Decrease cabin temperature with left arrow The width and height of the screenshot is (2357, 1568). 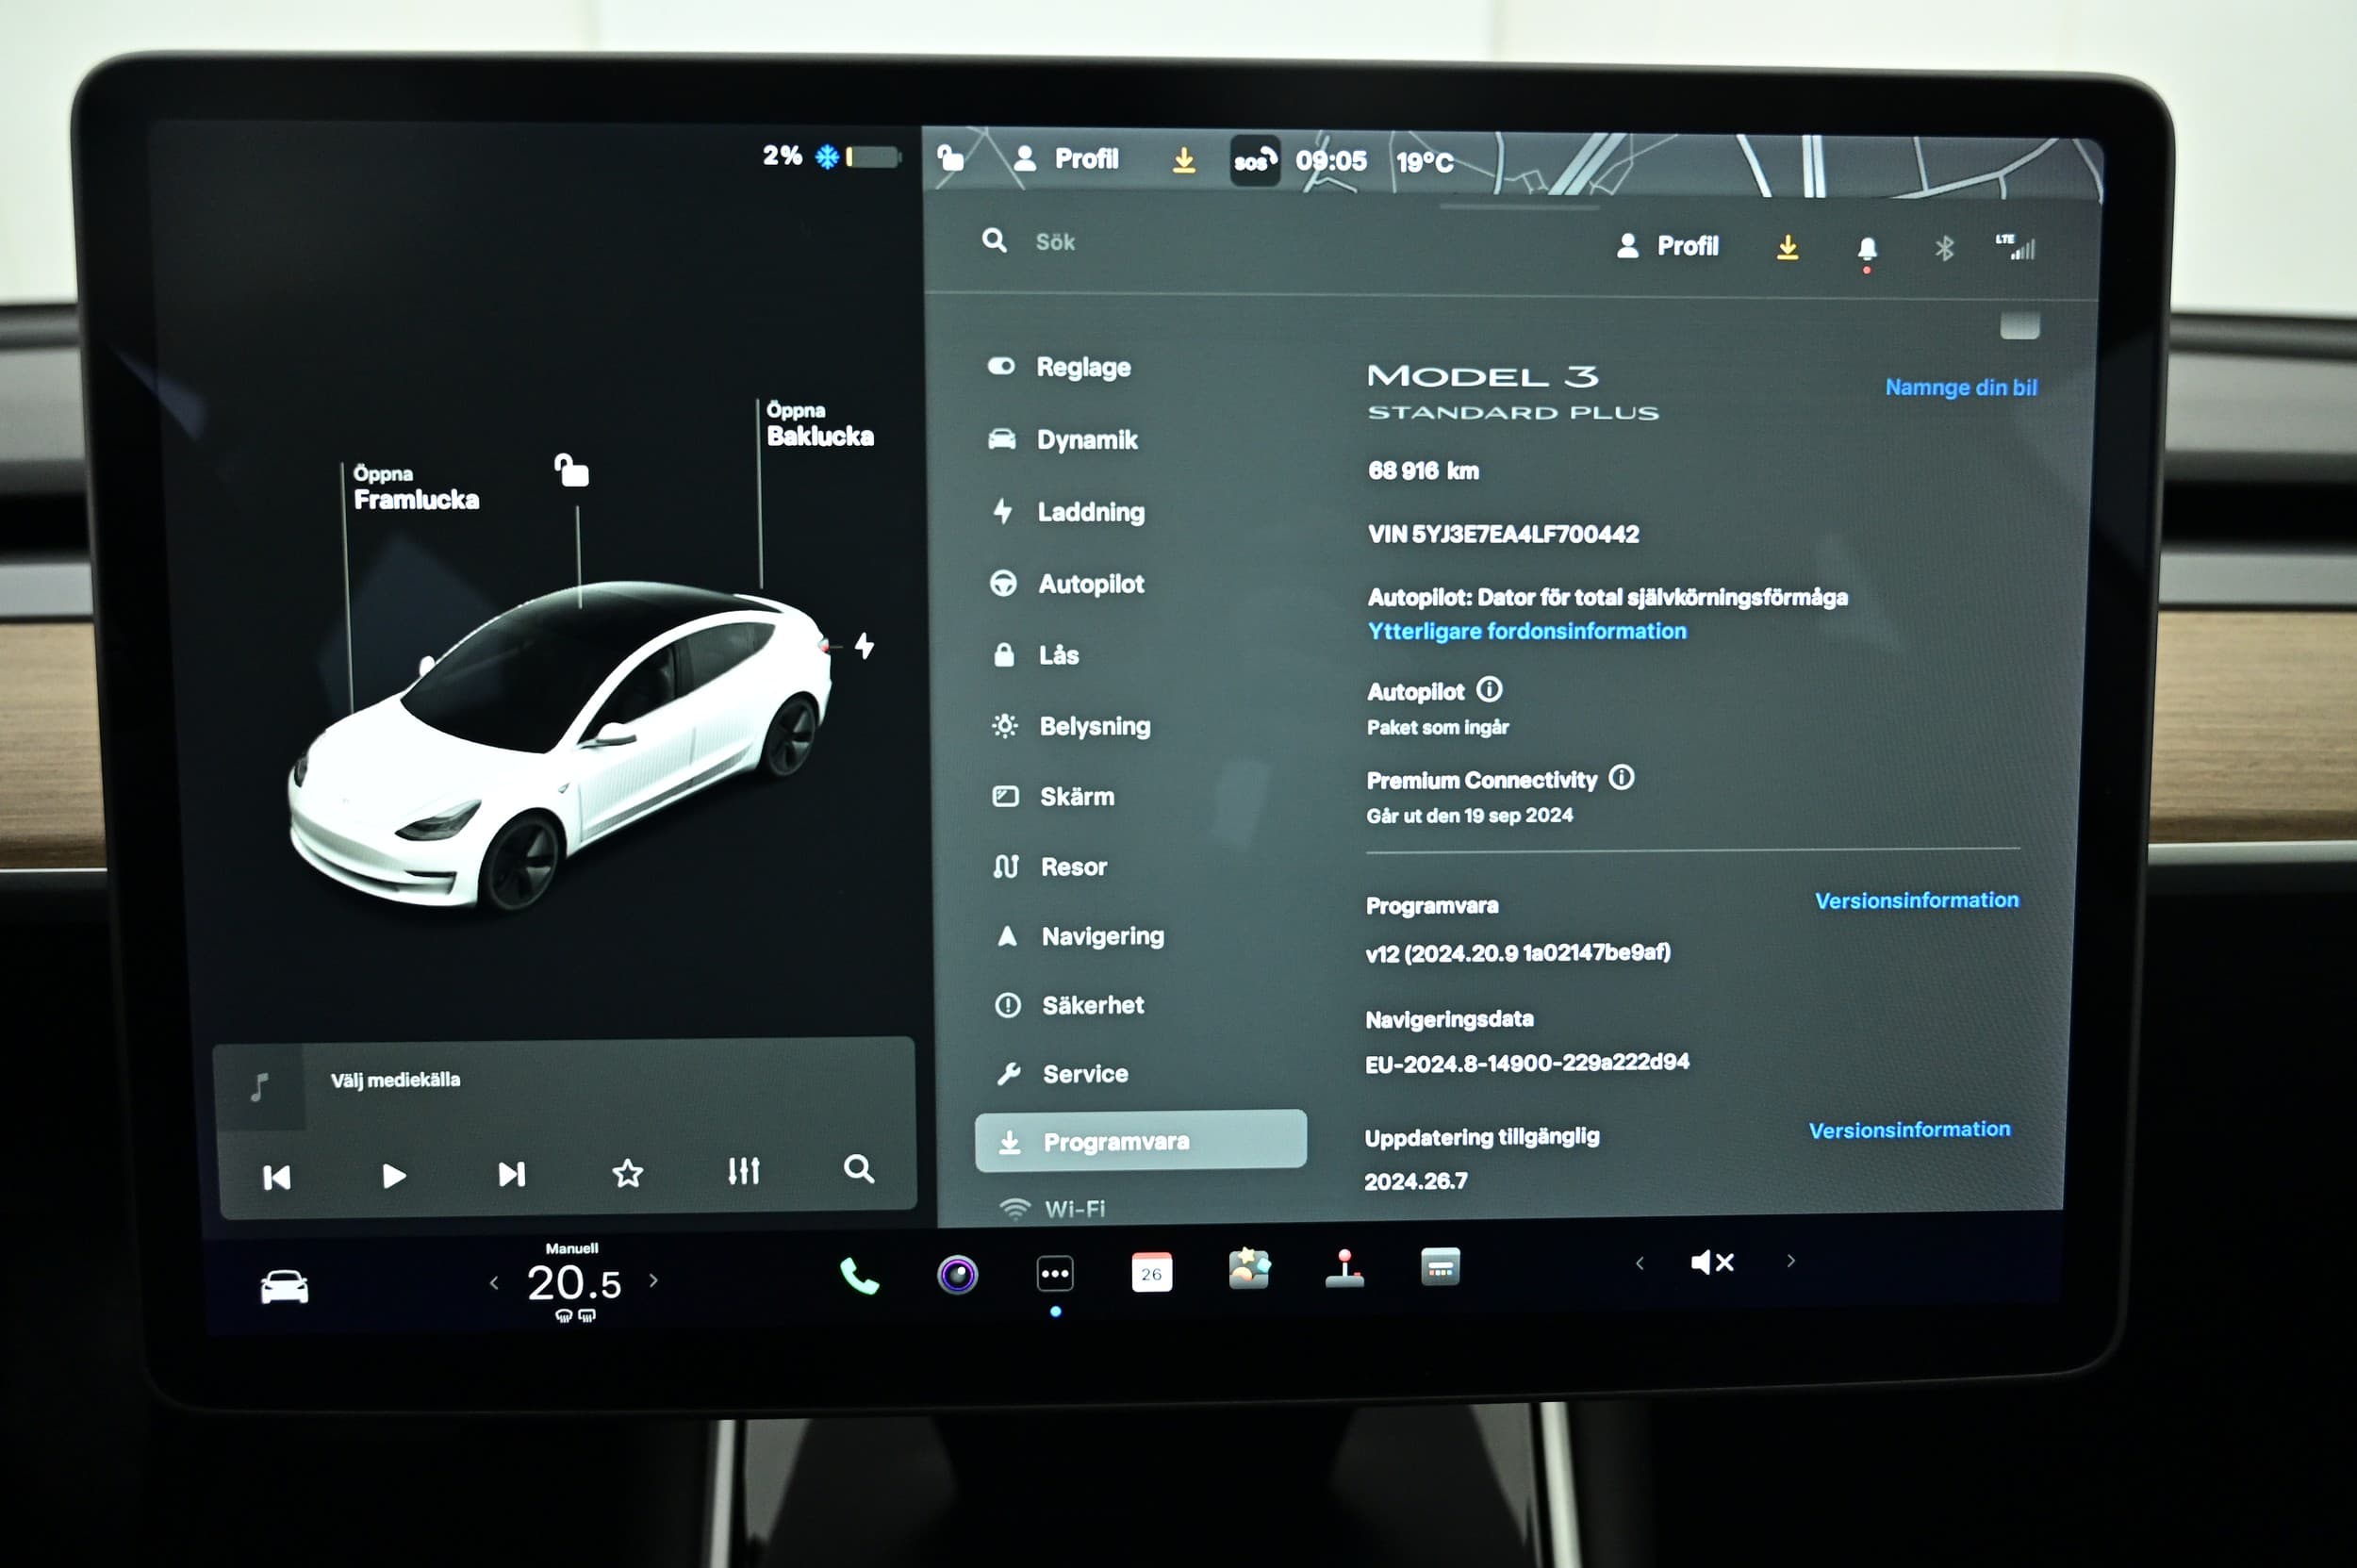point(494,1283)
